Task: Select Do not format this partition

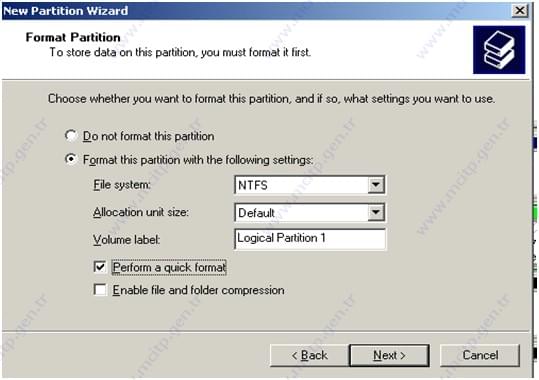Action: (x=71, y=136)
